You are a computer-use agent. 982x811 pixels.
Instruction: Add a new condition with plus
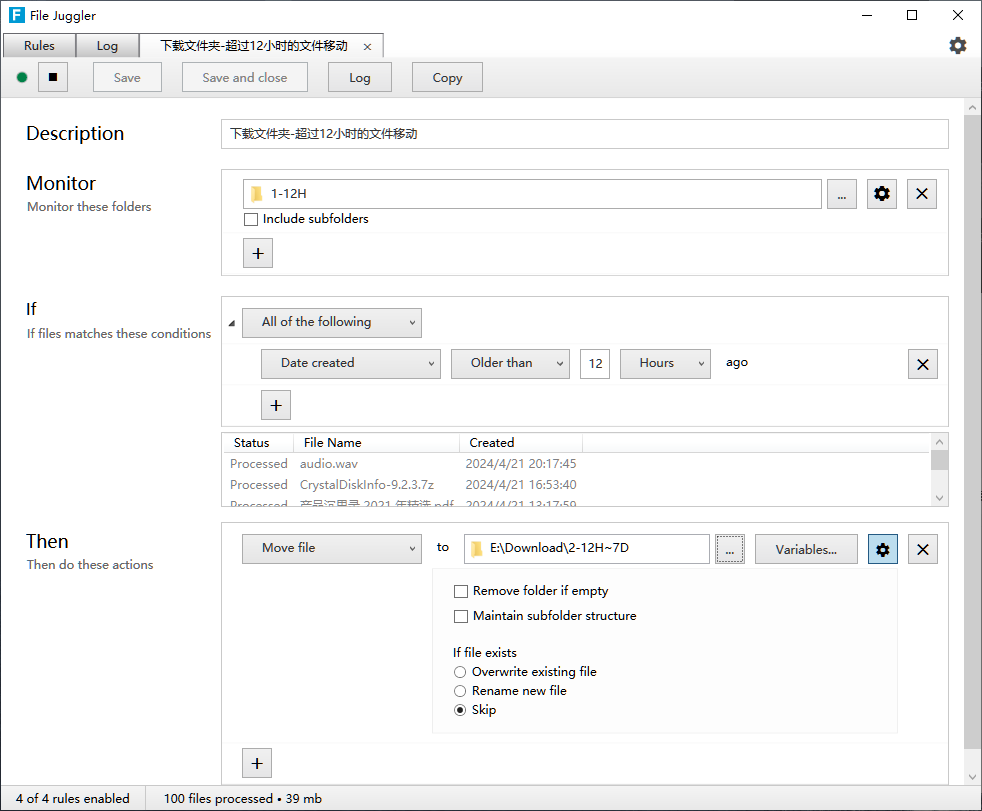click(x=276, y=405)
